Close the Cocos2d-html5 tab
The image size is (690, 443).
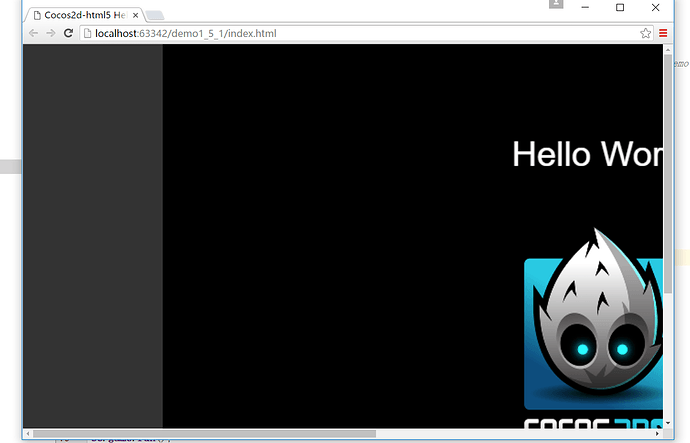[x=136, y=15]
